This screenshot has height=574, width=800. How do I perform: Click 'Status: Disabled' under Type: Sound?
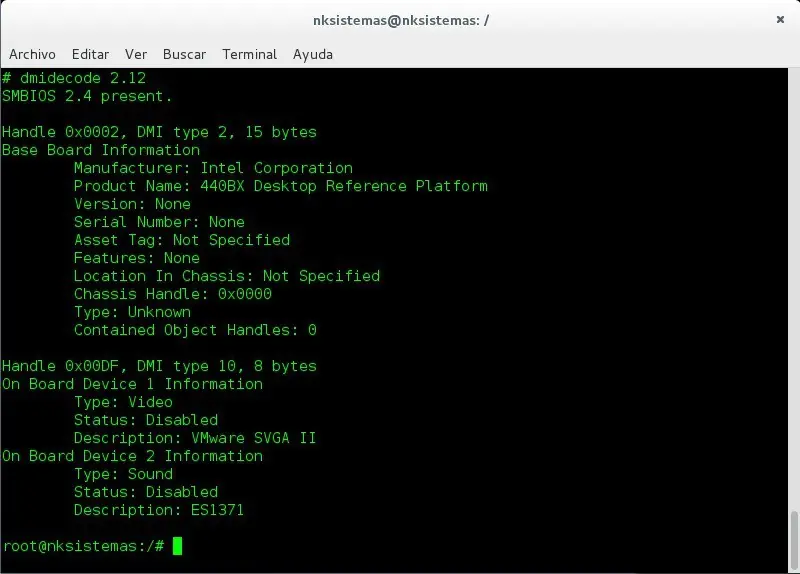(146, 492)
